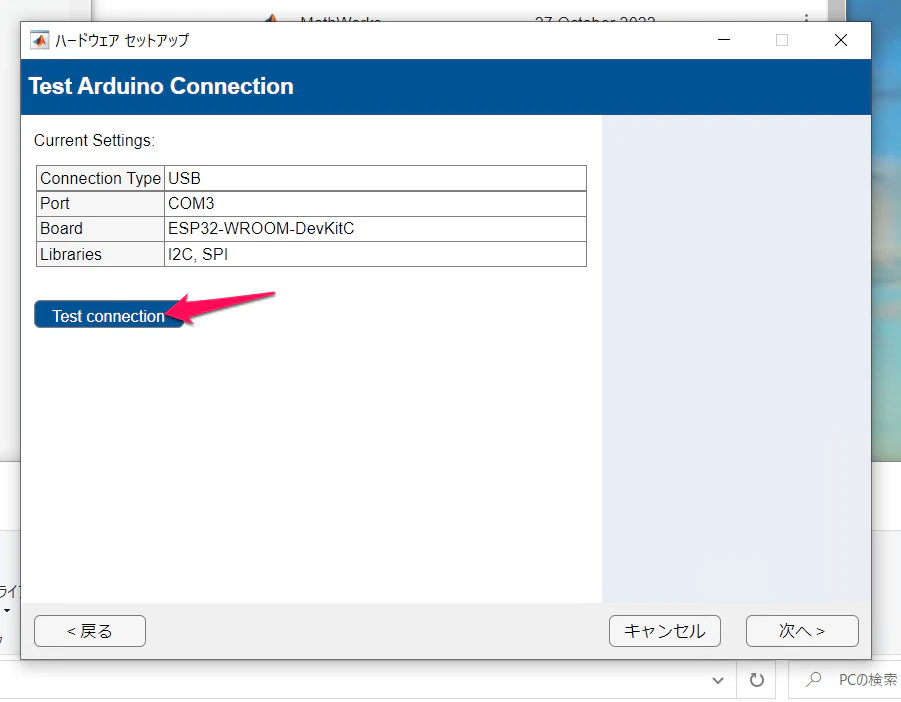Select the COM3 port value
This screenshot has width=901, height=702.
coord(375,203)
